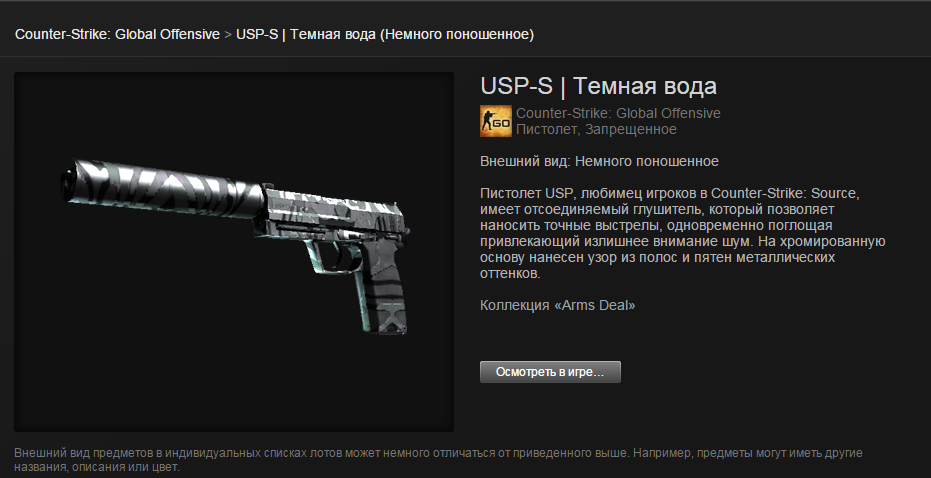Viewport: 931px width, 478px height.
Task: Click the Пистолет USP description paragraph
Action: click(683, 233)
